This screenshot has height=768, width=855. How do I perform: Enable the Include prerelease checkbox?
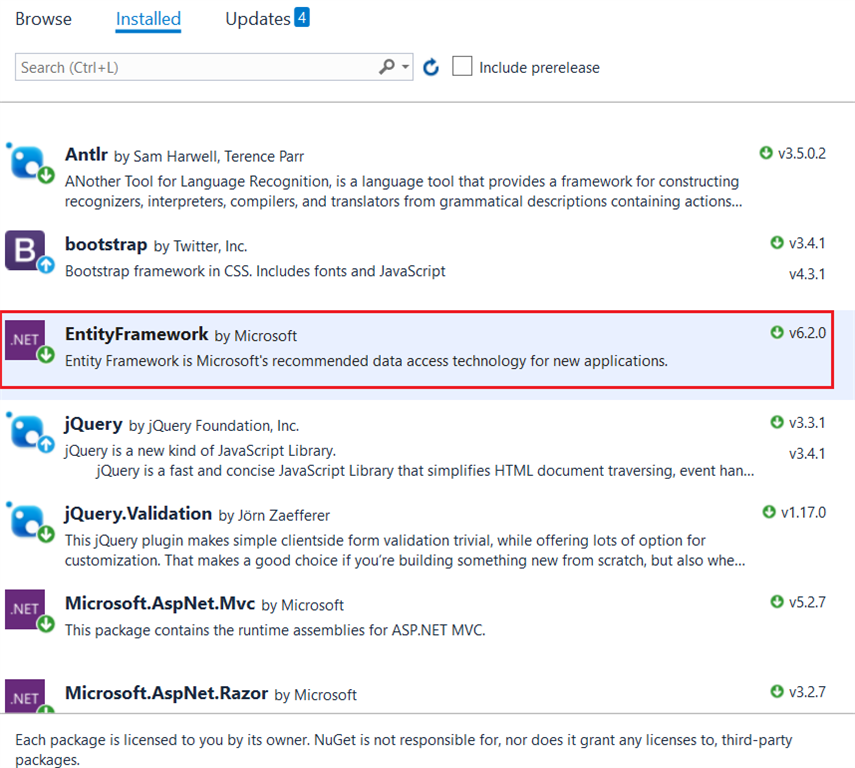[x=462, y=67]
